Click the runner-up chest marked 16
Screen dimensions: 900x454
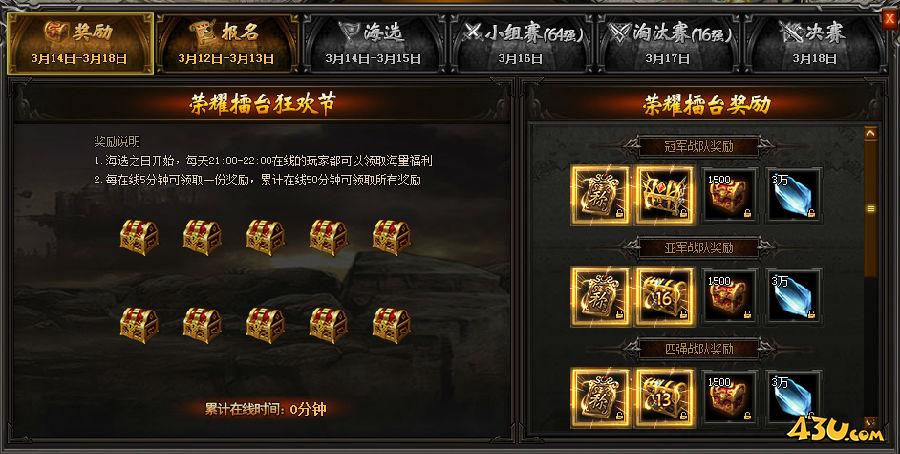tap(665, 297)
